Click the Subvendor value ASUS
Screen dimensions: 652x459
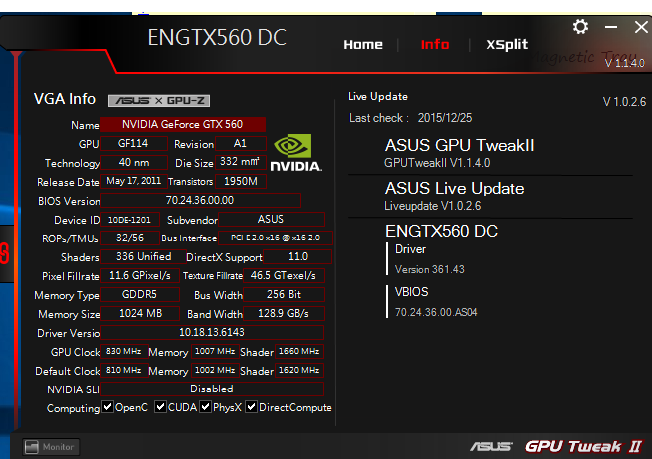click(x=271, y=220)
